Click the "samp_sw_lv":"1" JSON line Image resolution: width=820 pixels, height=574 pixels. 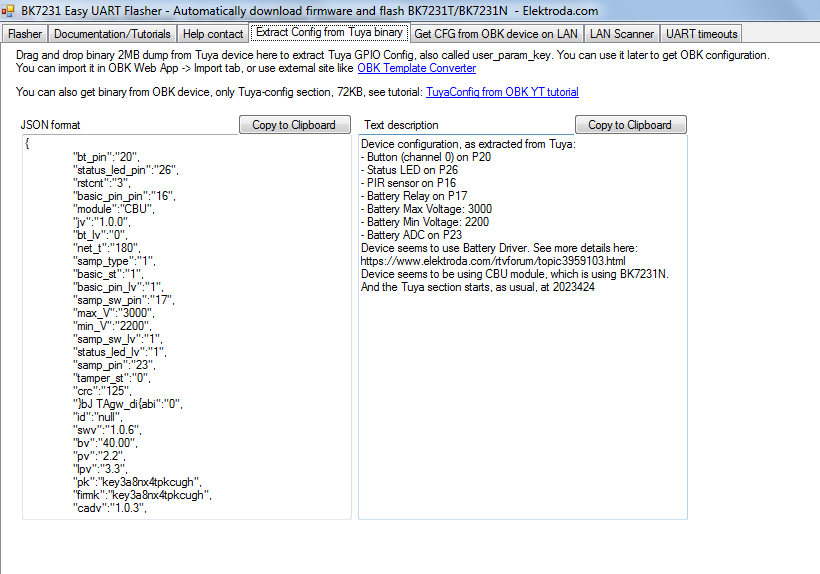(x=118, y=339)
